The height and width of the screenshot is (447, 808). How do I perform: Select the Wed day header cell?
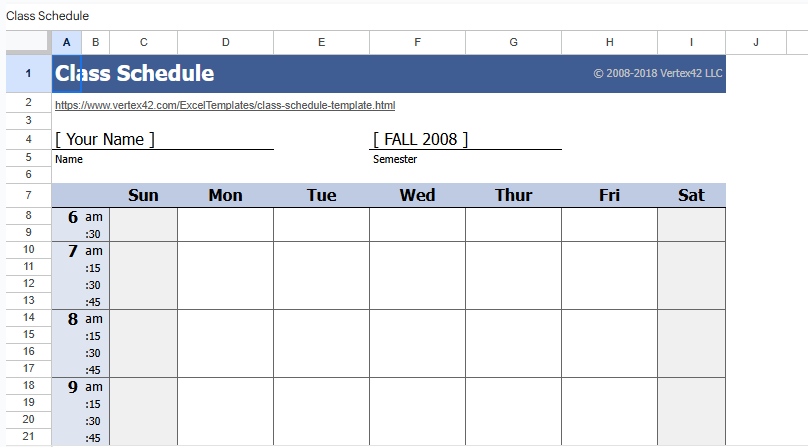pyautogui.click(x=417, y=196)
